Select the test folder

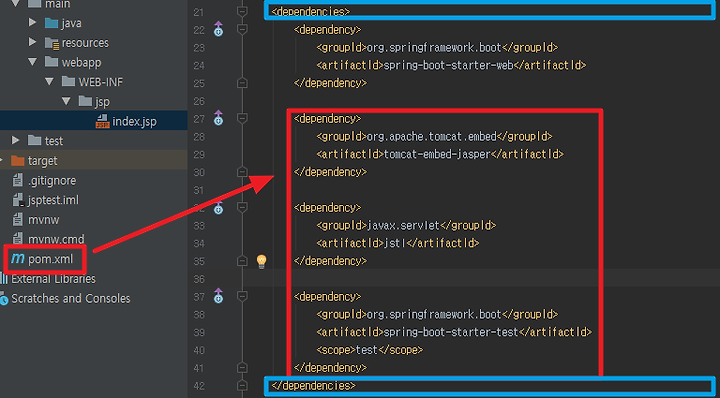(54, 141)
